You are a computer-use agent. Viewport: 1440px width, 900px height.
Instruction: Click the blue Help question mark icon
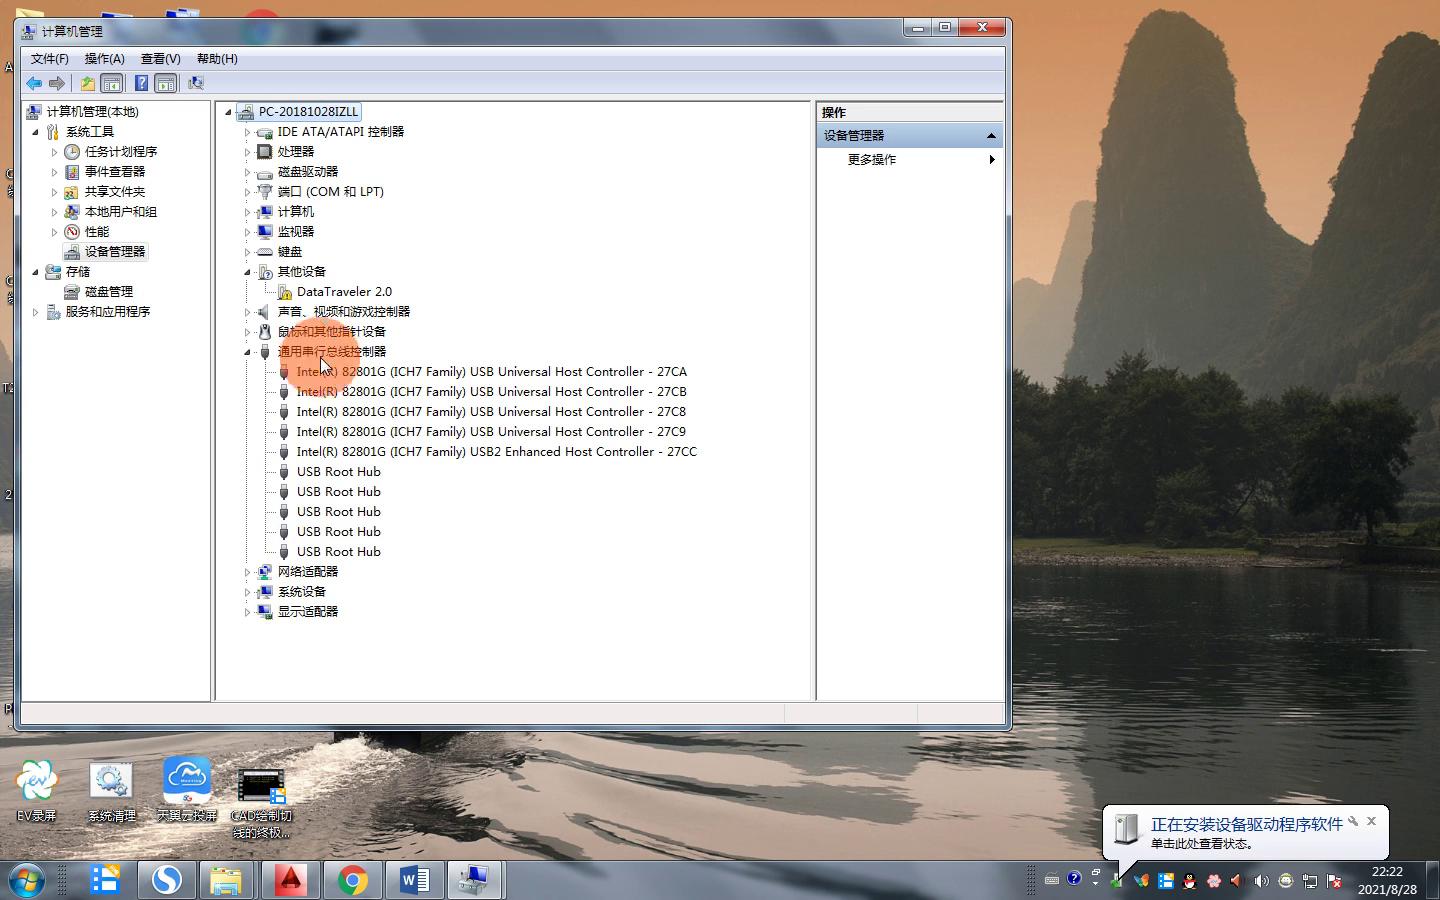142,84
